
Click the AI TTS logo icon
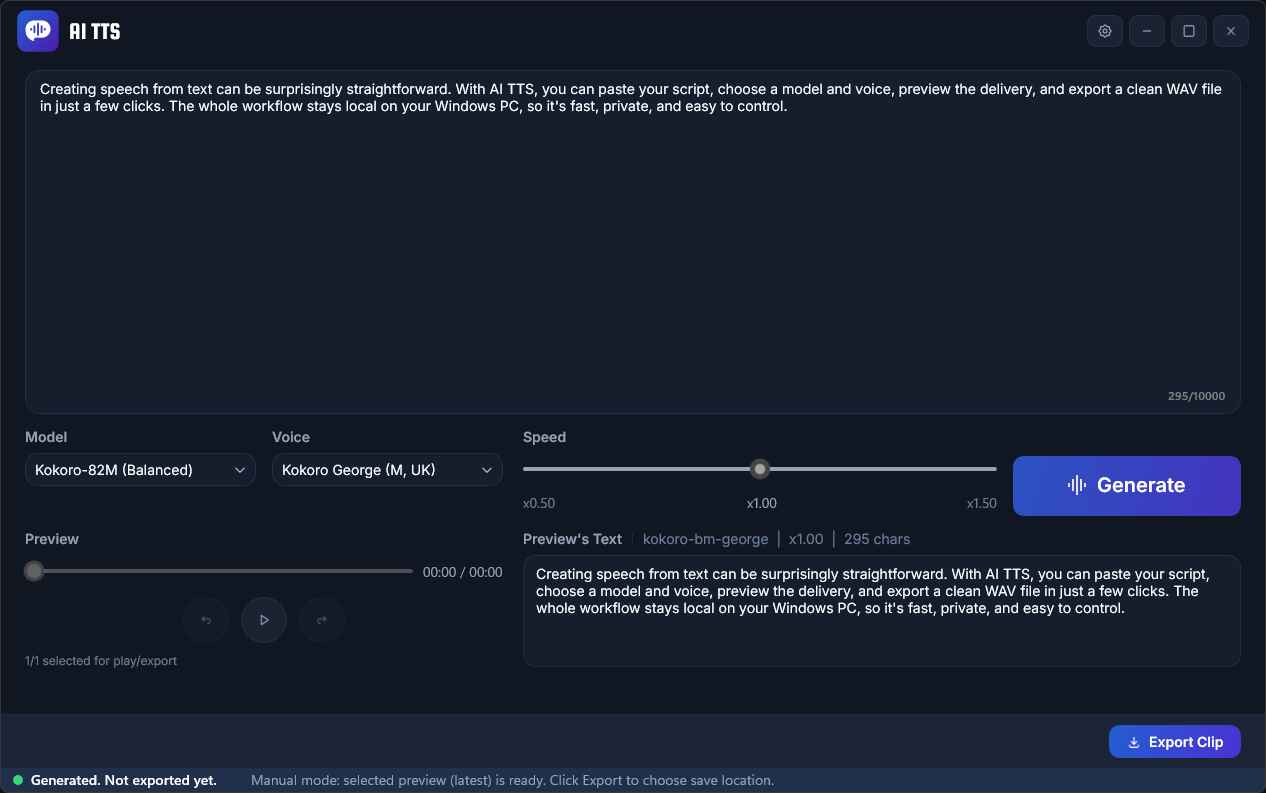pyautogui.click(x=37, y=30)
